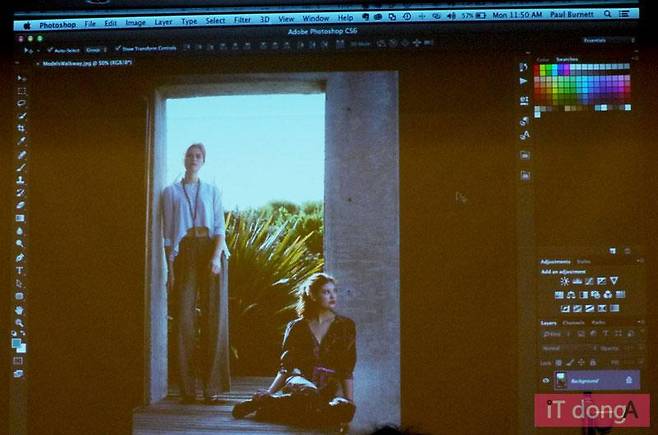Select the Move tool in the toolbar
Image resolution: width=658 pixels, height=435 pixels.
[21, 77]
